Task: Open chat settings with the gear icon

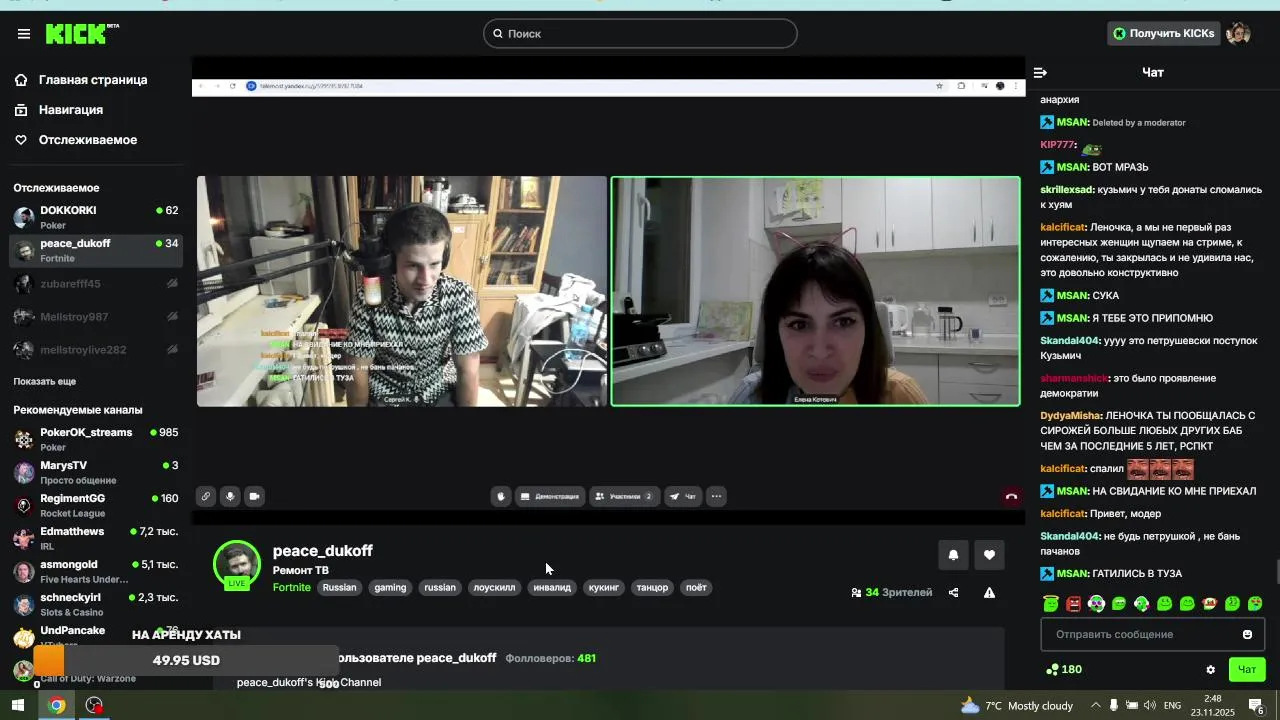Action: [x=1211, y=670]
